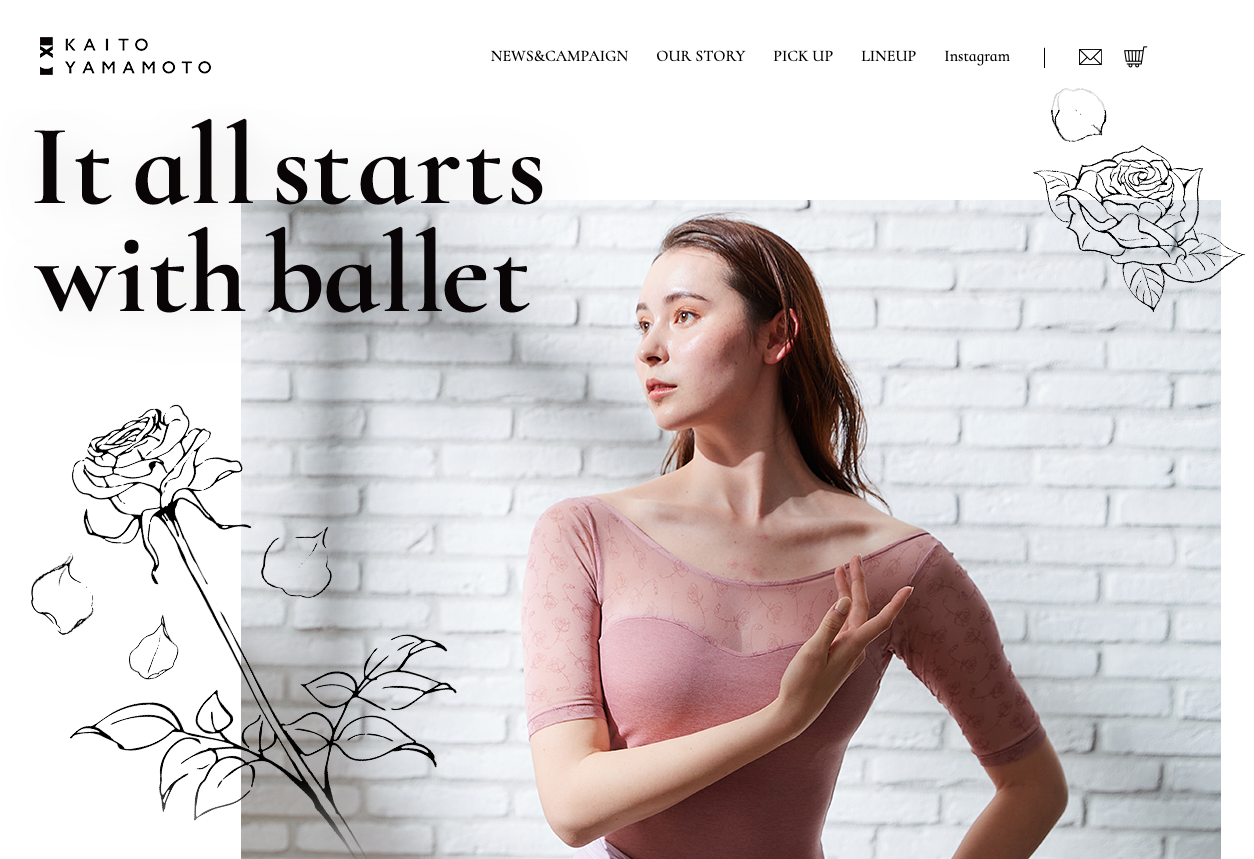The height and width of the screenshot is (859, 1254).
Task: Open the shopping cart icon
Action: 1135,56
